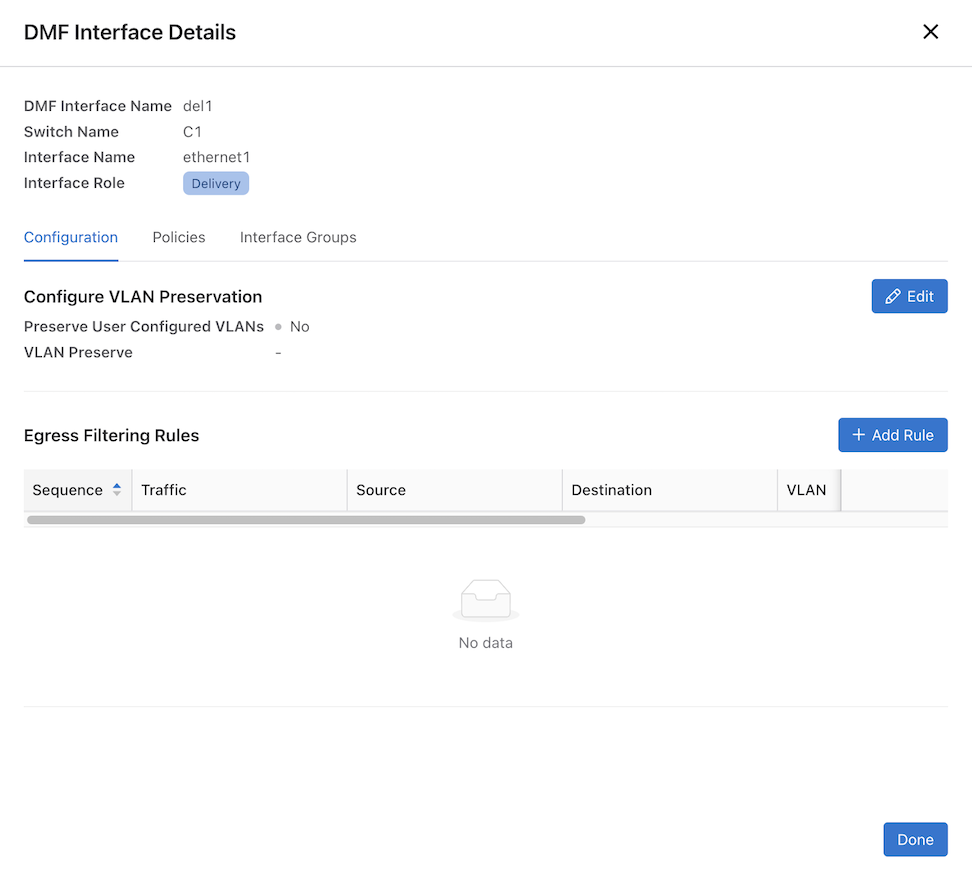Select the Interface Groups tab
Viewport: 972px width, 877px height.
[298, 237]
